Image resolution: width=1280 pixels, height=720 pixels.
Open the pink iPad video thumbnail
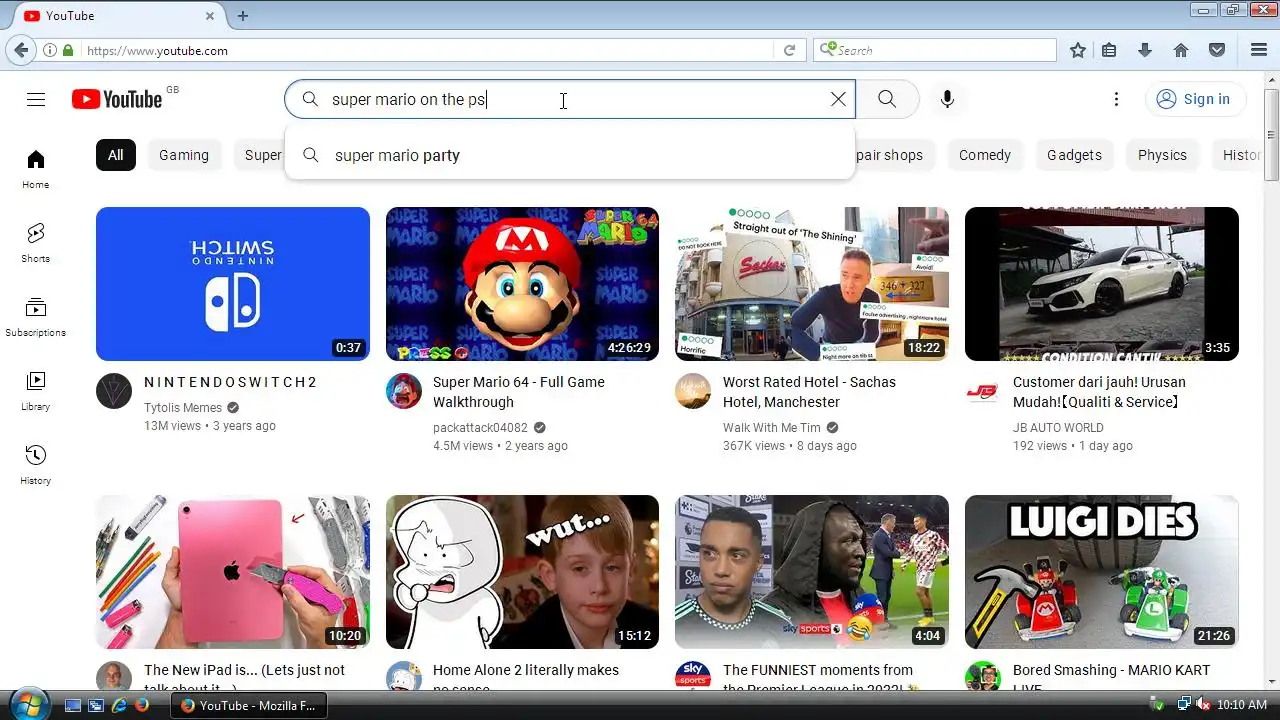tap(233, 572)
